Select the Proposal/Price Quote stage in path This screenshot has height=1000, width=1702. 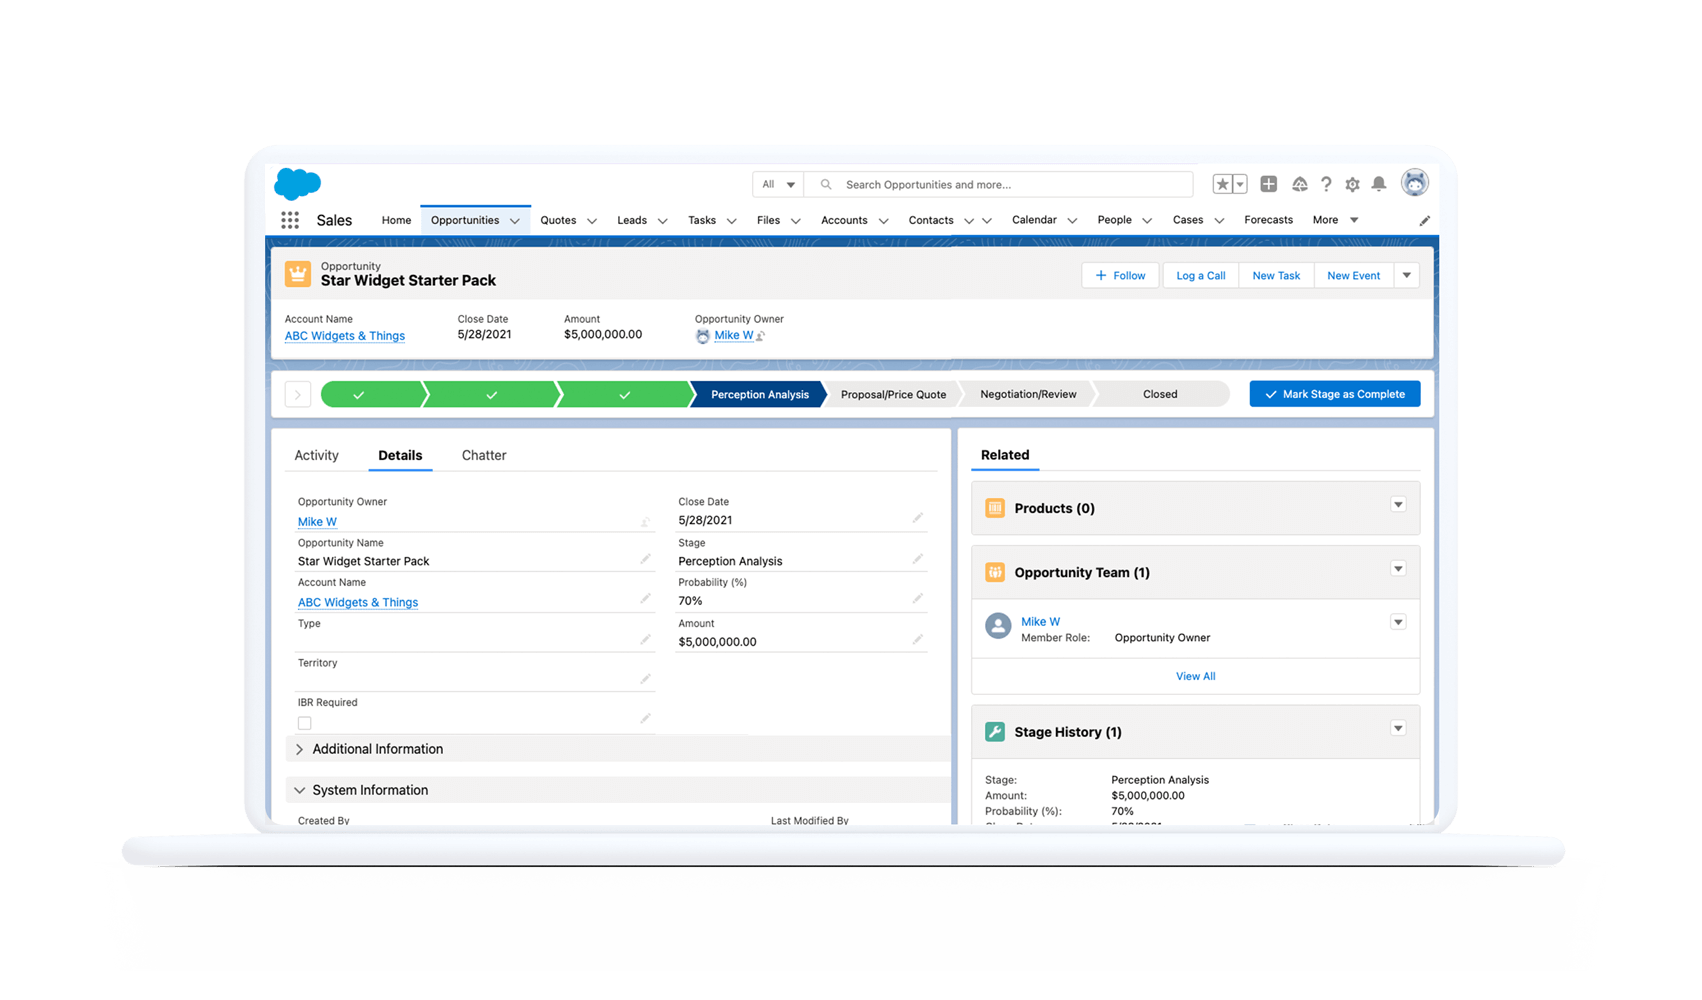click(893, 394)
